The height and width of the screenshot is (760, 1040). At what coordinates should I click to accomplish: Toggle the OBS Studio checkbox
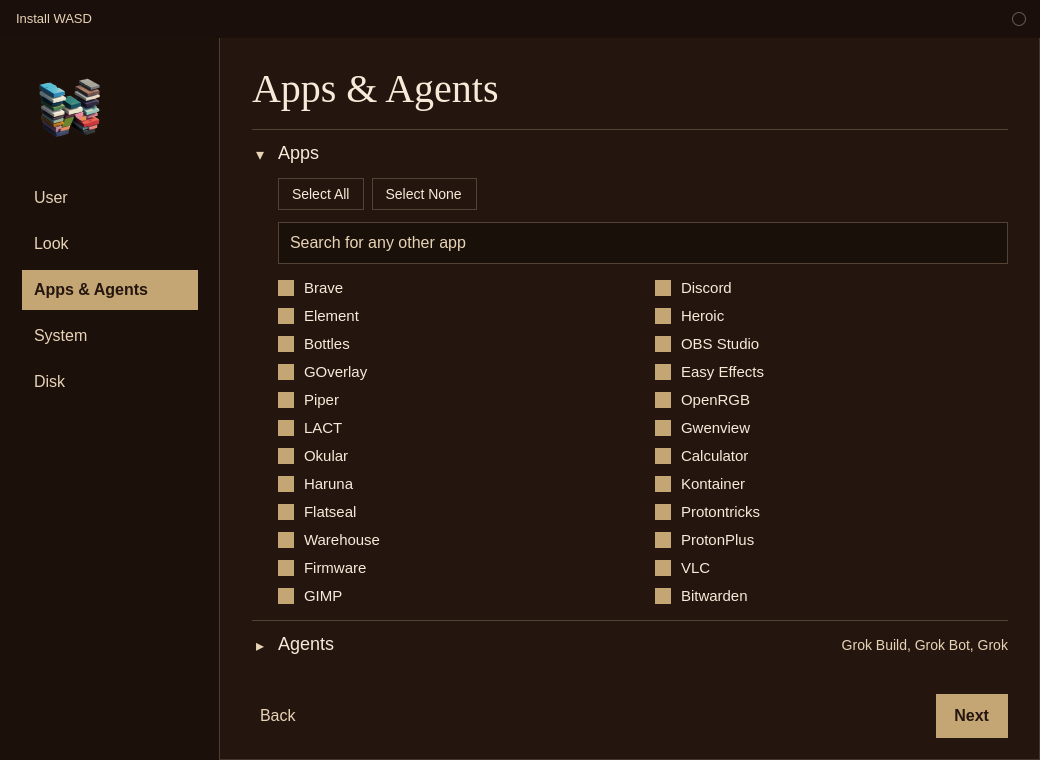663,344
